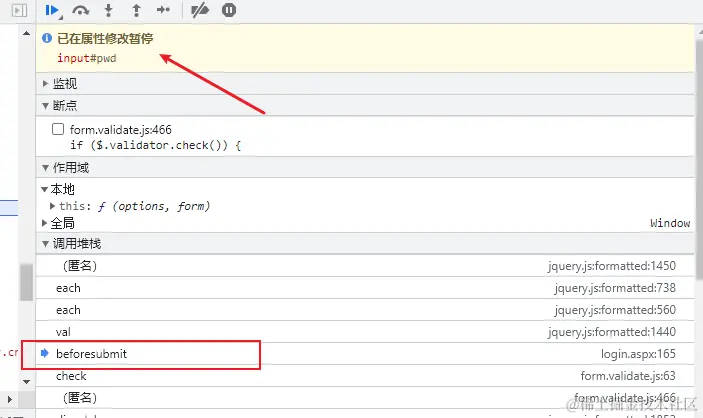Screen dimensions: 703x418
Task: Expand the 全局 (Global) scope
Action: tap(44, 223)
